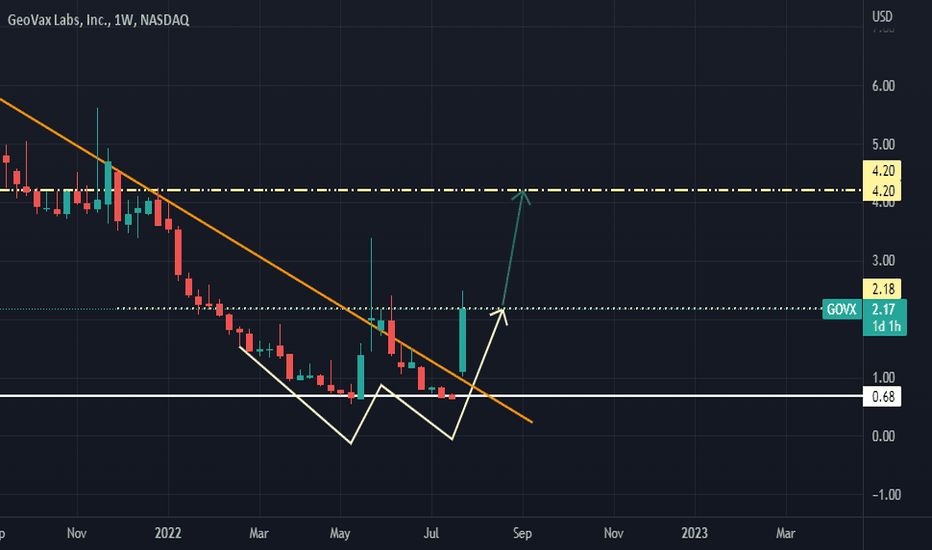Click the 2023 label on time axis
Viewport: 932px width, 550px height.
(694, 533)
